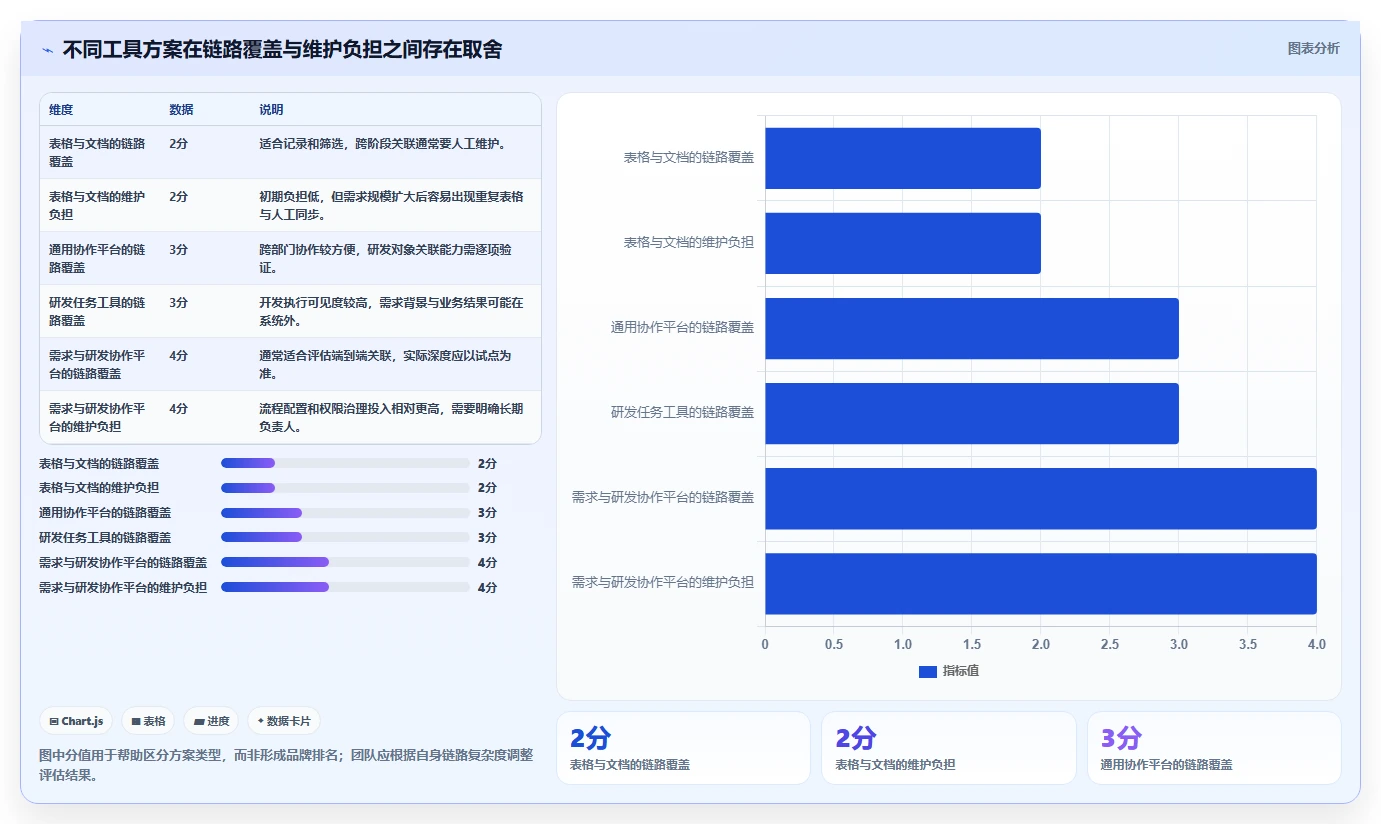Click the 0.5 x-axis tick label
Viewport: 1381px width, 824px height.
click(834, 645)
